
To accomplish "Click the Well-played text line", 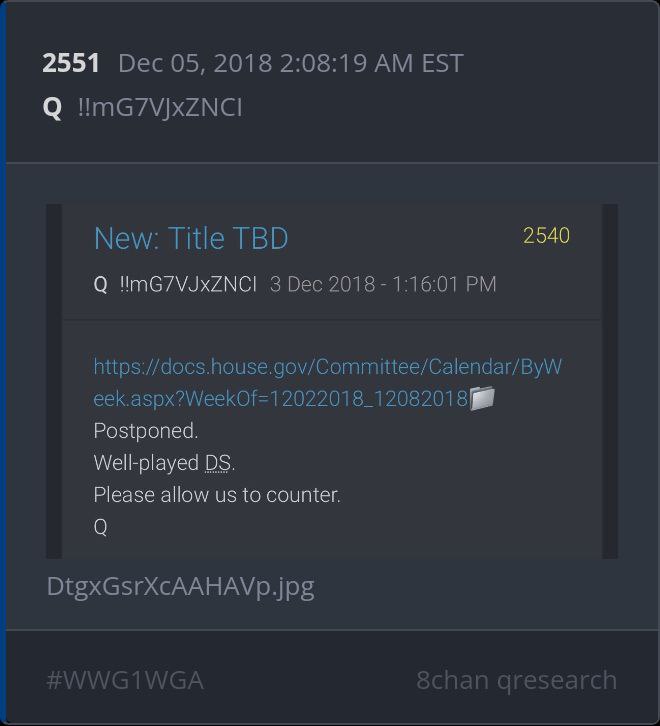I will tap(164, 463).
